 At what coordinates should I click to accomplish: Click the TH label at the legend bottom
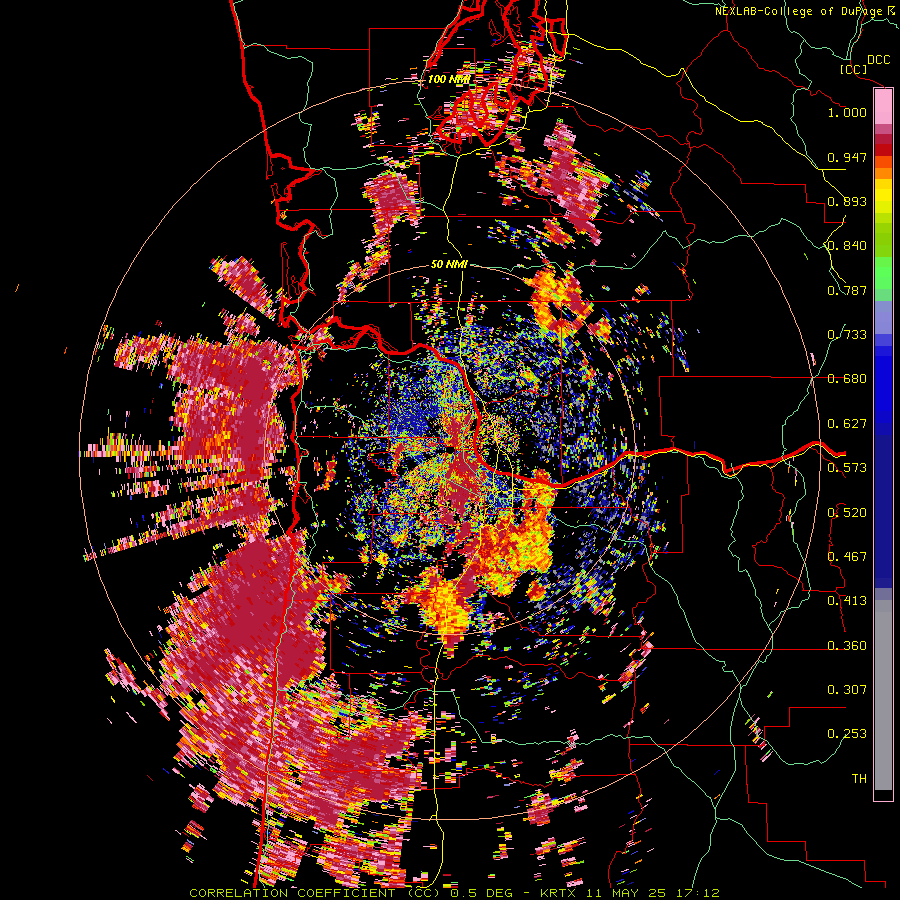pyautogui.click(x=859, y=779)
